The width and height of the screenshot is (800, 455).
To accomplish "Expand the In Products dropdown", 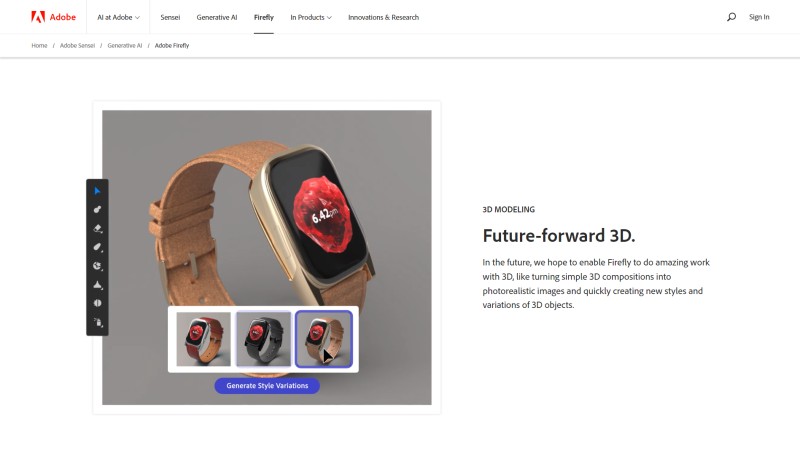I will tap(311, 17).
